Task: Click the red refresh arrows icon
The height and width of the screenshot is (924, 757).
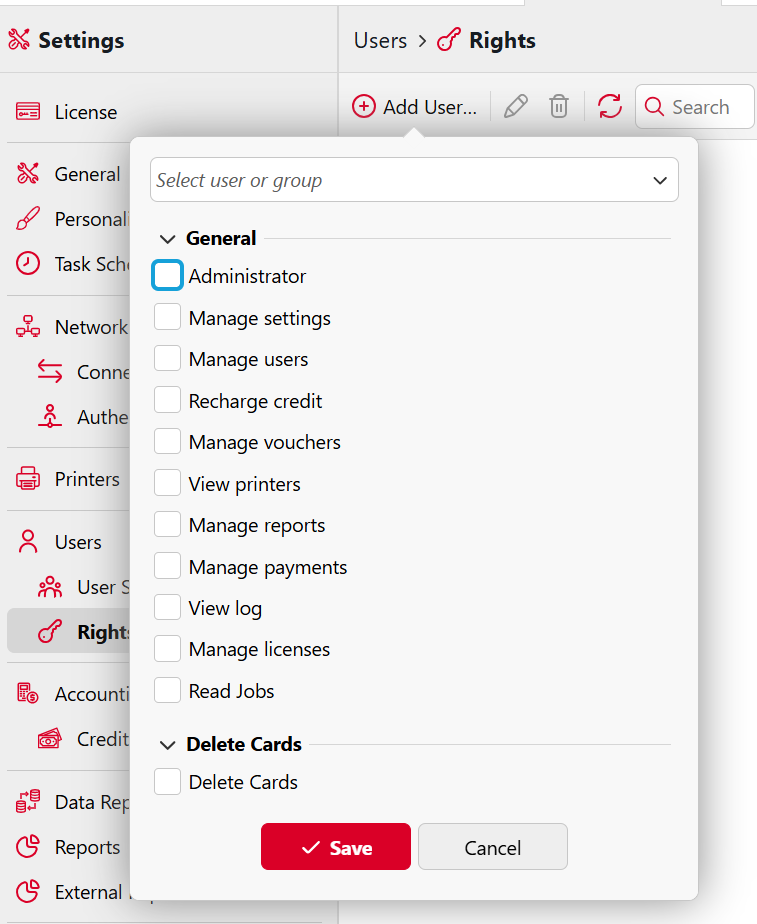Action: (x=609, y=107)
